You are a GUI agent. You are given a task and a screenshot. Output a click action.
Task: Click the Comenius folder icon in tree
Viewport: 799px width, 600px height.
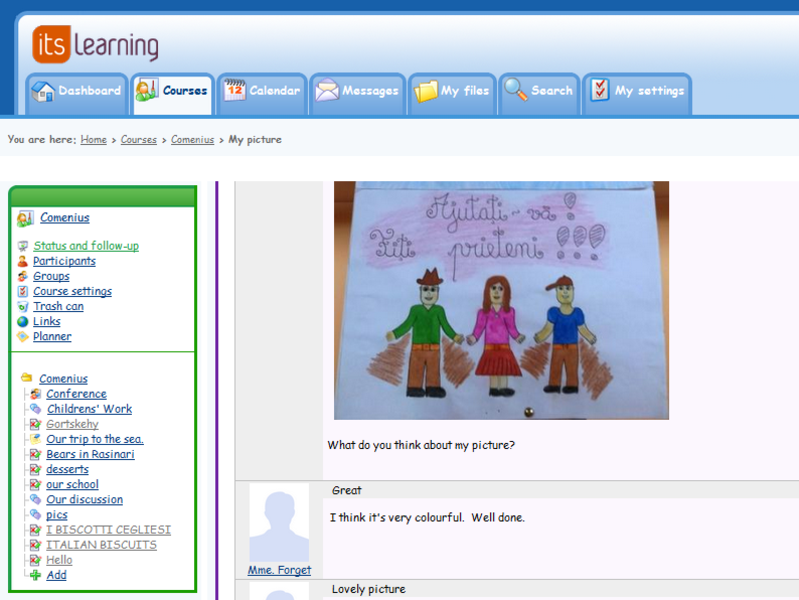26,378
